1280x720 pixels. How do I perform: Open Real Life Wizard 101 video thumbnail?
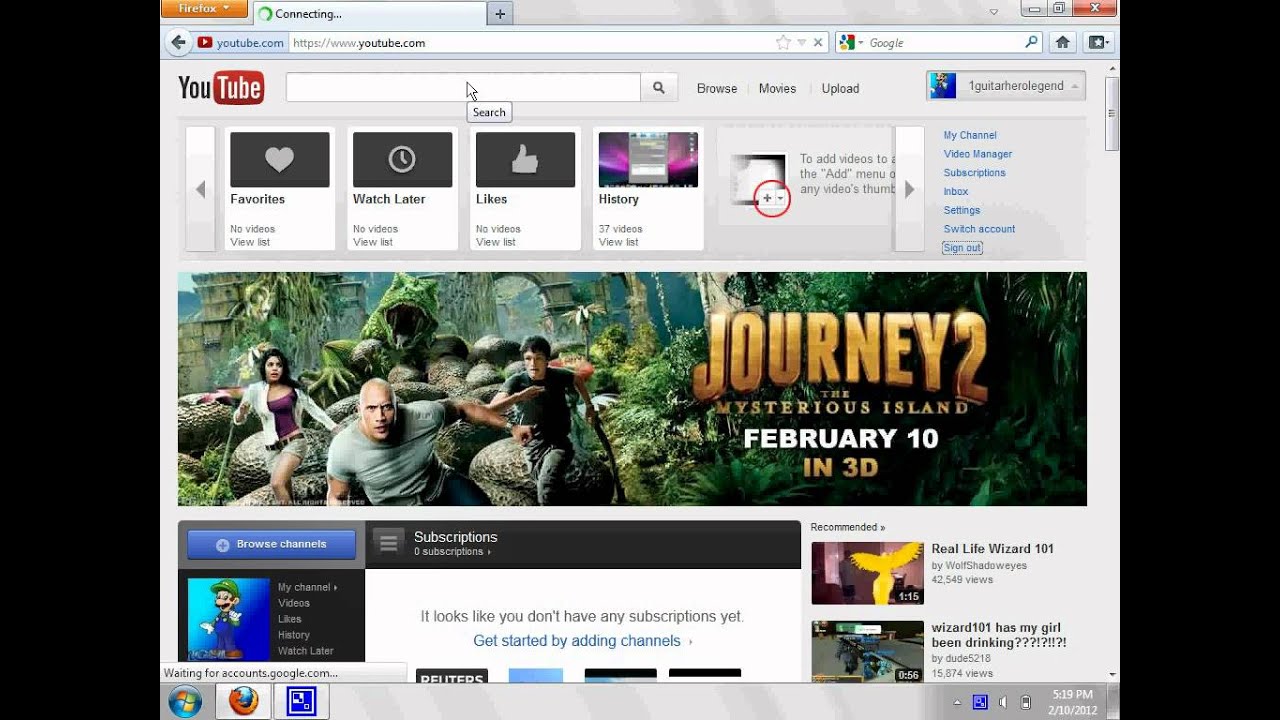(x=867, y=573)
